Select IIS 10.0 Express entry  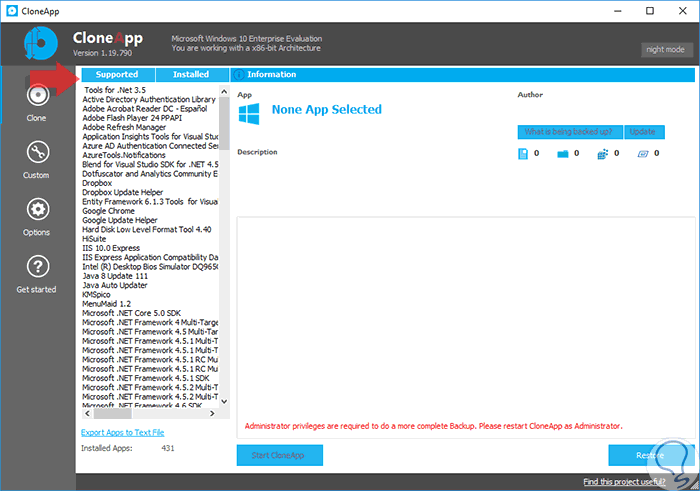tap(111, 248)
